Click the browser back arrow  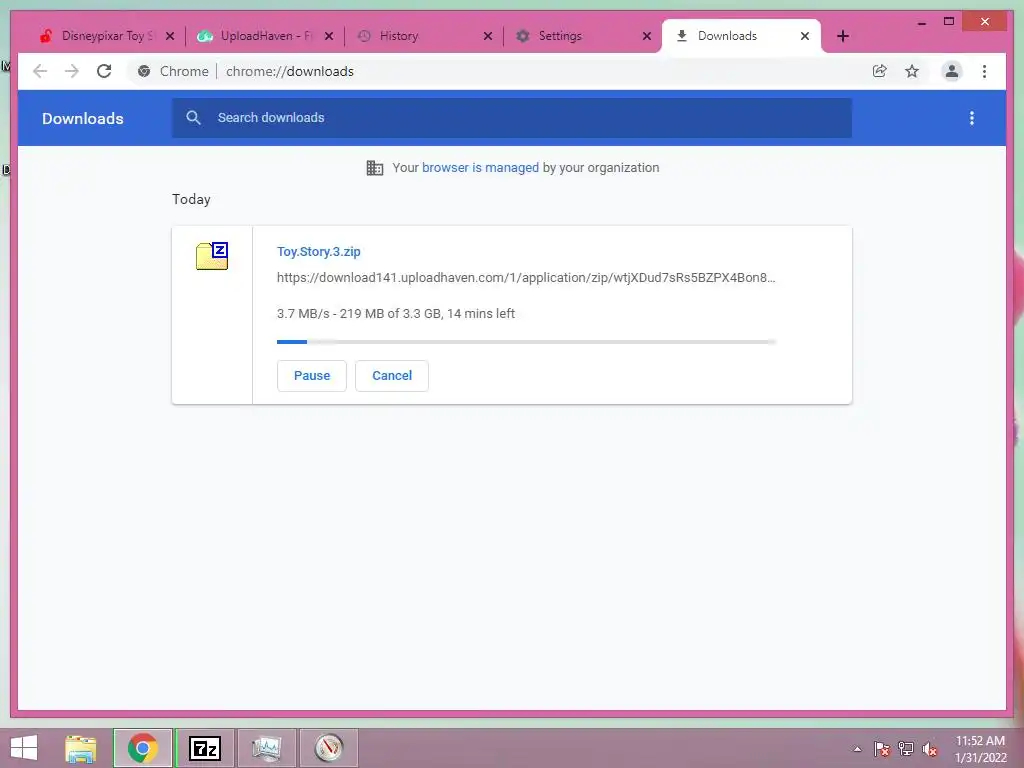coord(40,71)
